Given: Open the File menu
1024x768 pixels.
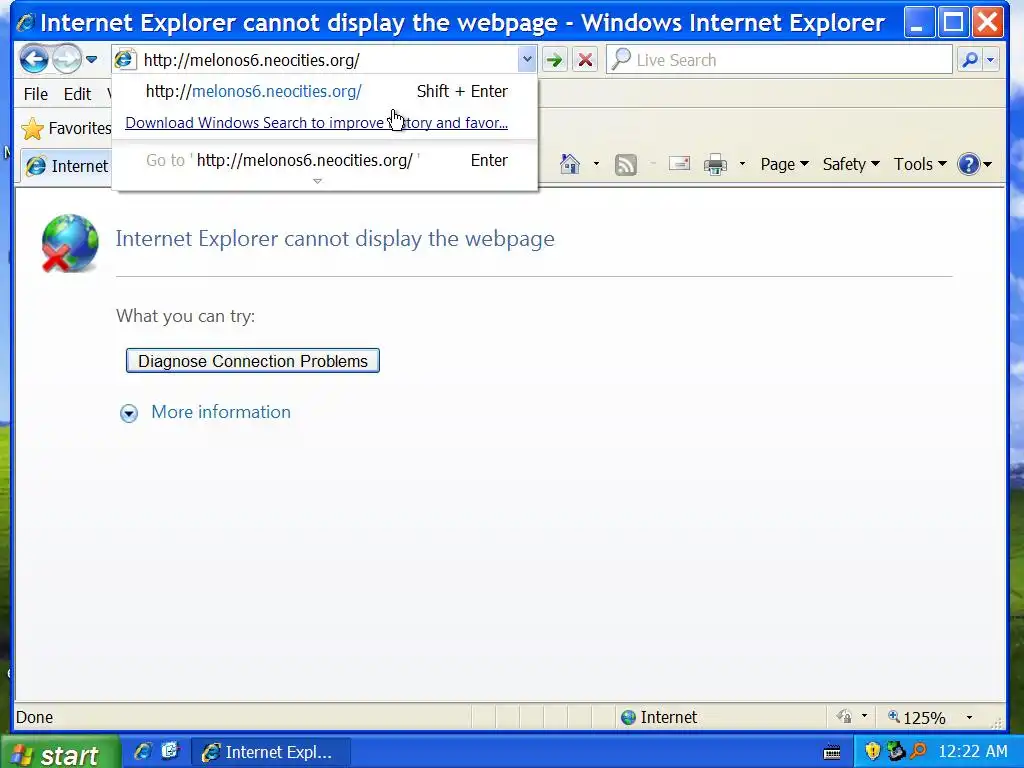Looking at the screenshot, I should [35, 94].
